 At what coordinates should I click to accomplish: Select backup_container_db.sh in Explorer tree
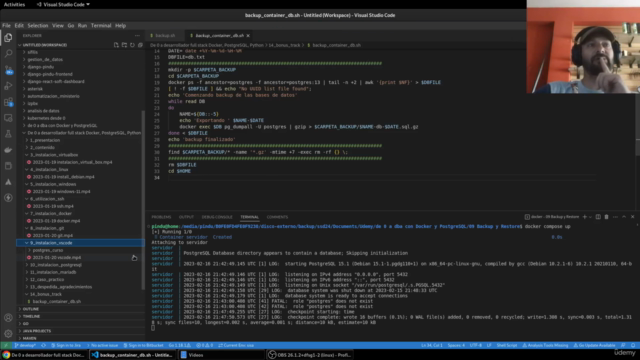(x=57, y=302)
